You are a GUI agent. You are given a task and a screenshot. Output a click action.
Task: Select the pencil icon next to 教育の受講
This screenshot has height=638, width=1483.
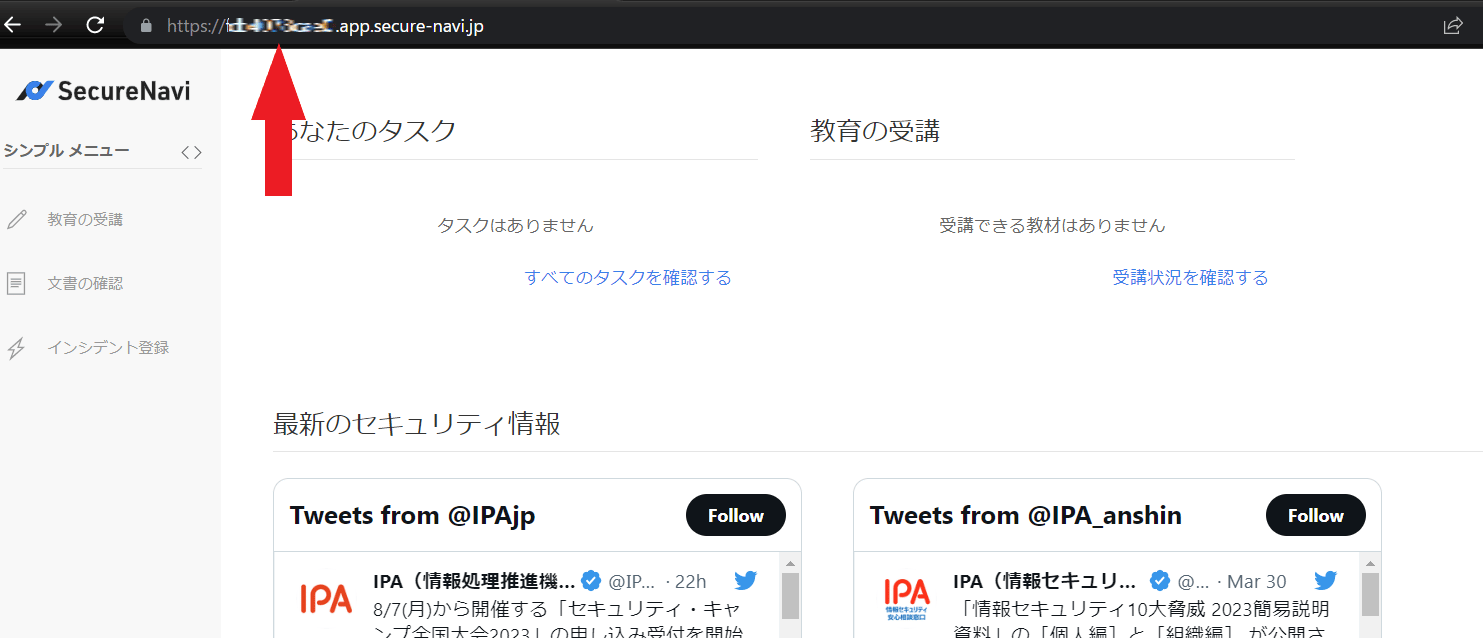[x=16, y=220]
